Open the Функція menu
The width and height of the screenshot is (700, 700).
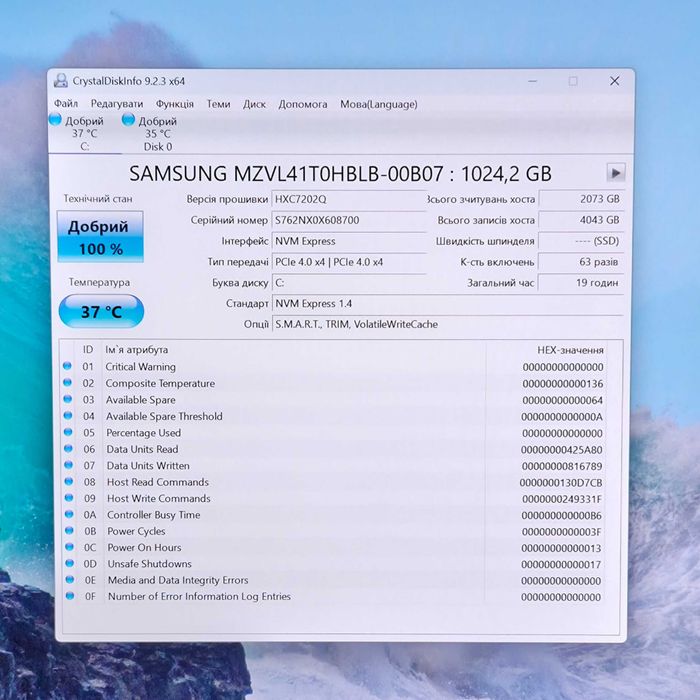[x=175, y=104]
